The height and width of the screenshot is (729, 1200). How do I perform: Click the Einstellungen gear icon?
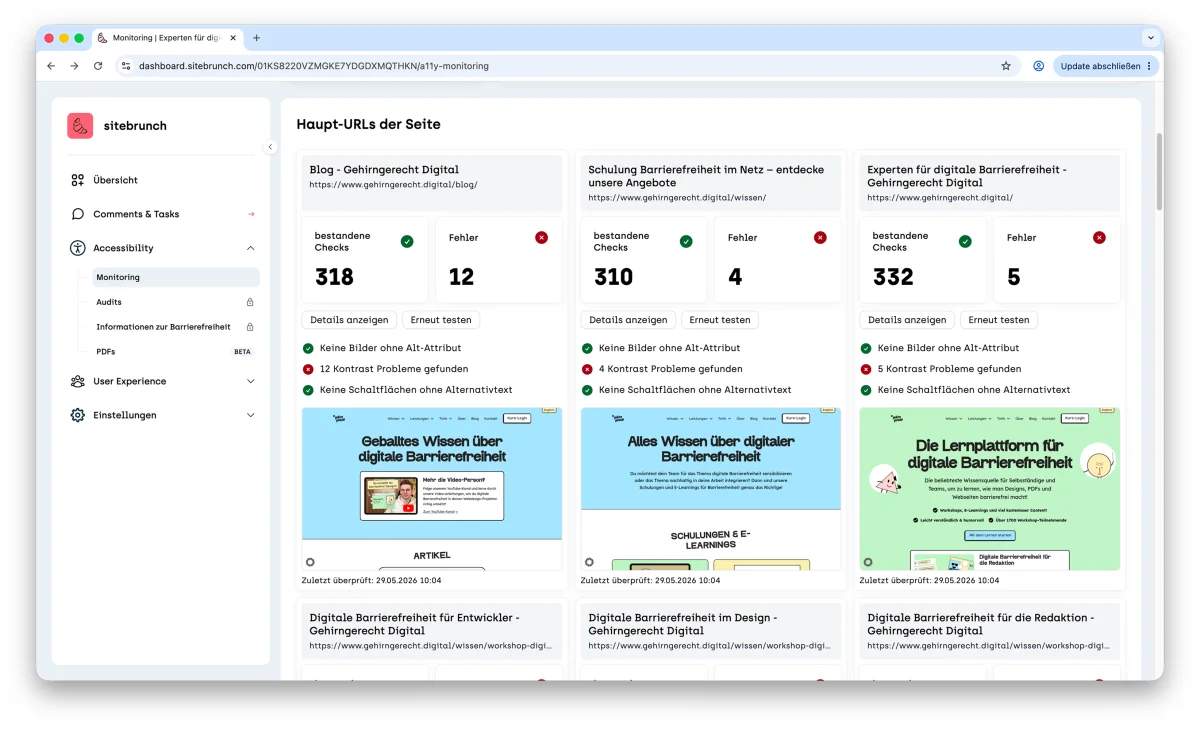[78, 415]
